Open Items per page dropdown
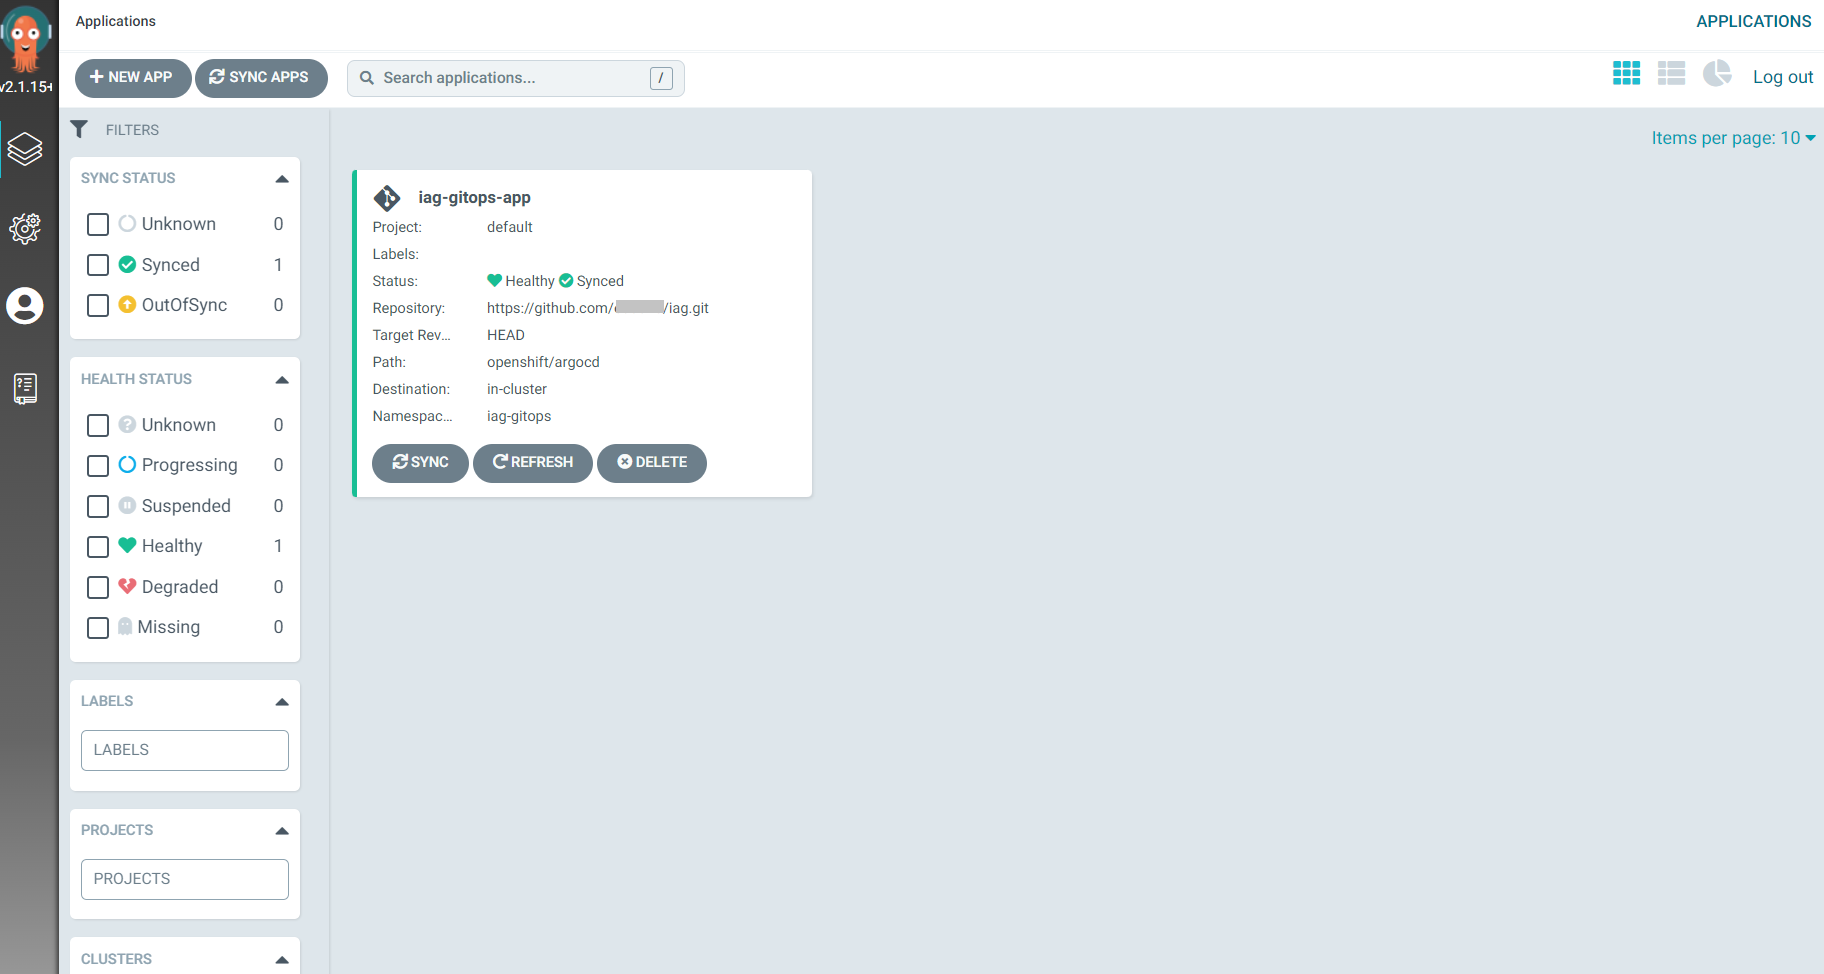This screenshot has width=1824, height=974. click(x=1733, y=138)
